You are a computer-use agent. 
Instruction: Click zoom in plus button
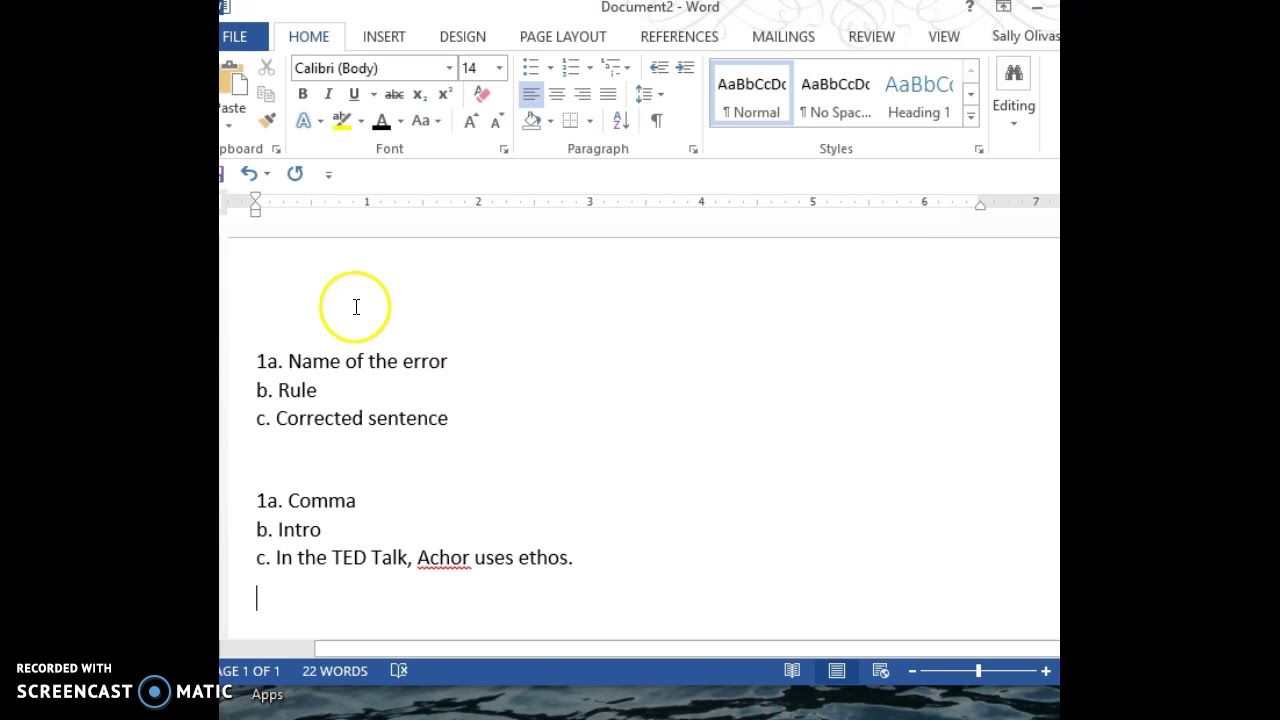(x=1046, y=671)
